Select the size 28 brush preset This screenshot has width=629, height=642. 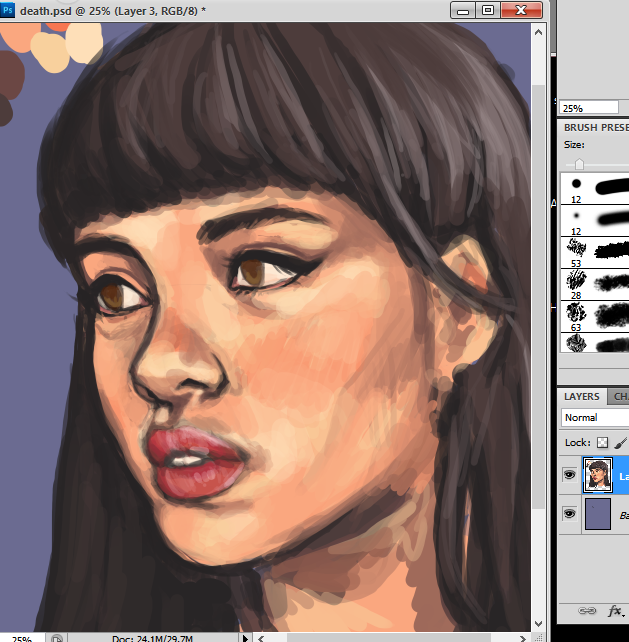point(595,284)
